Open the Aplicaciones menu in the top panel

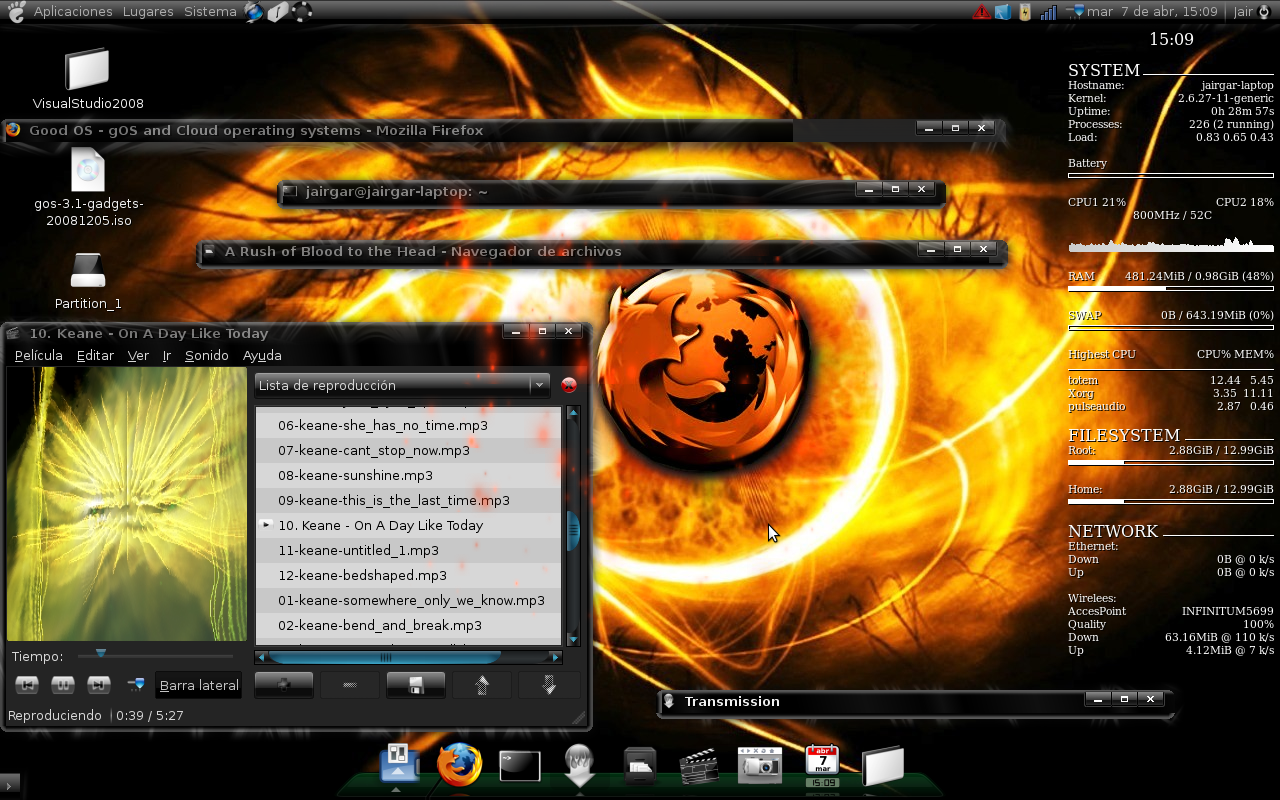point(73,12)
